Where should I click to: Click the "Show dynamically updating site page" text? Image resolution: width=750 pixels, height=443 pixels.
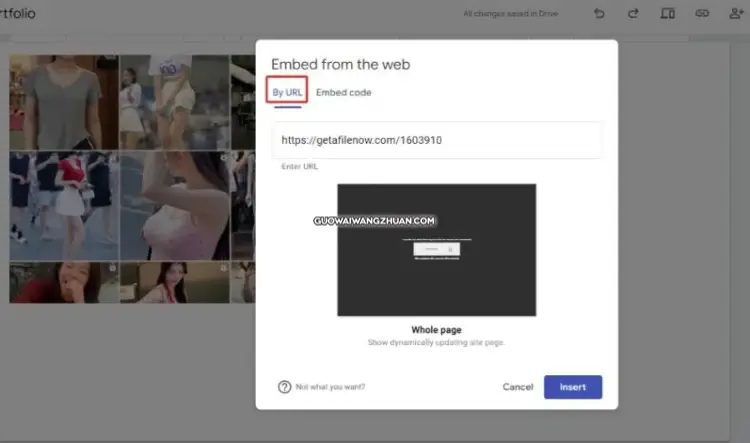pyautogui.click(x=436, y=343)
